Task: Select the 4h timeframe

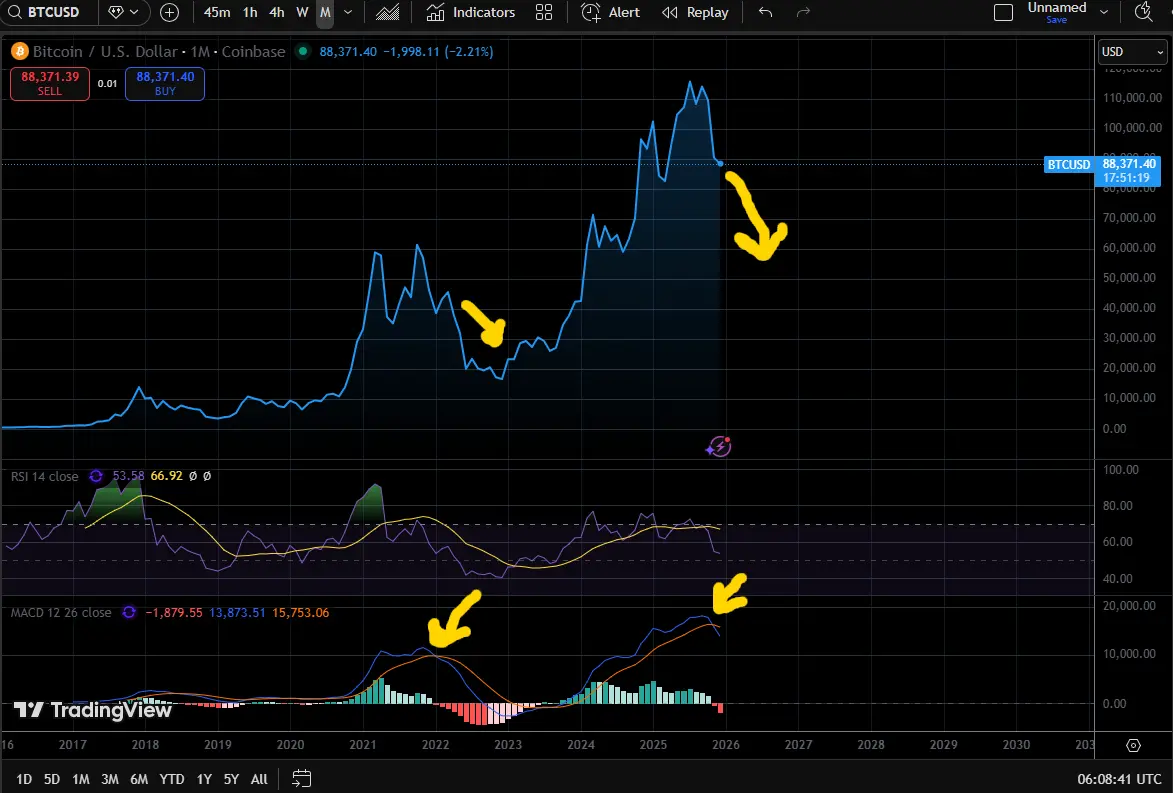Action: (277, 12)
